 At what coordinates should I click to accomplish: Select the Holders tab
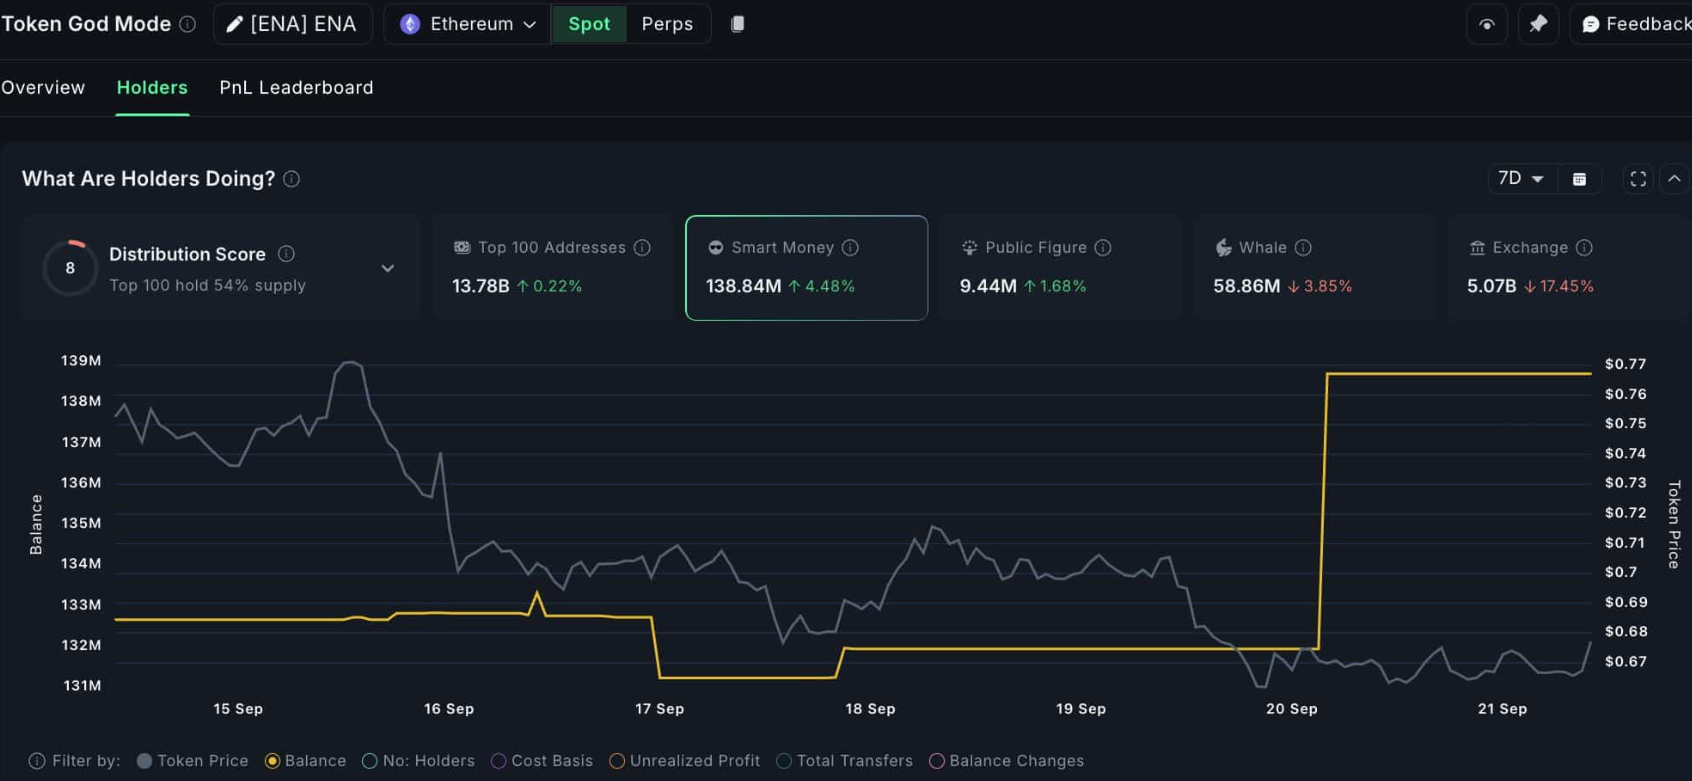pos(152,88)
